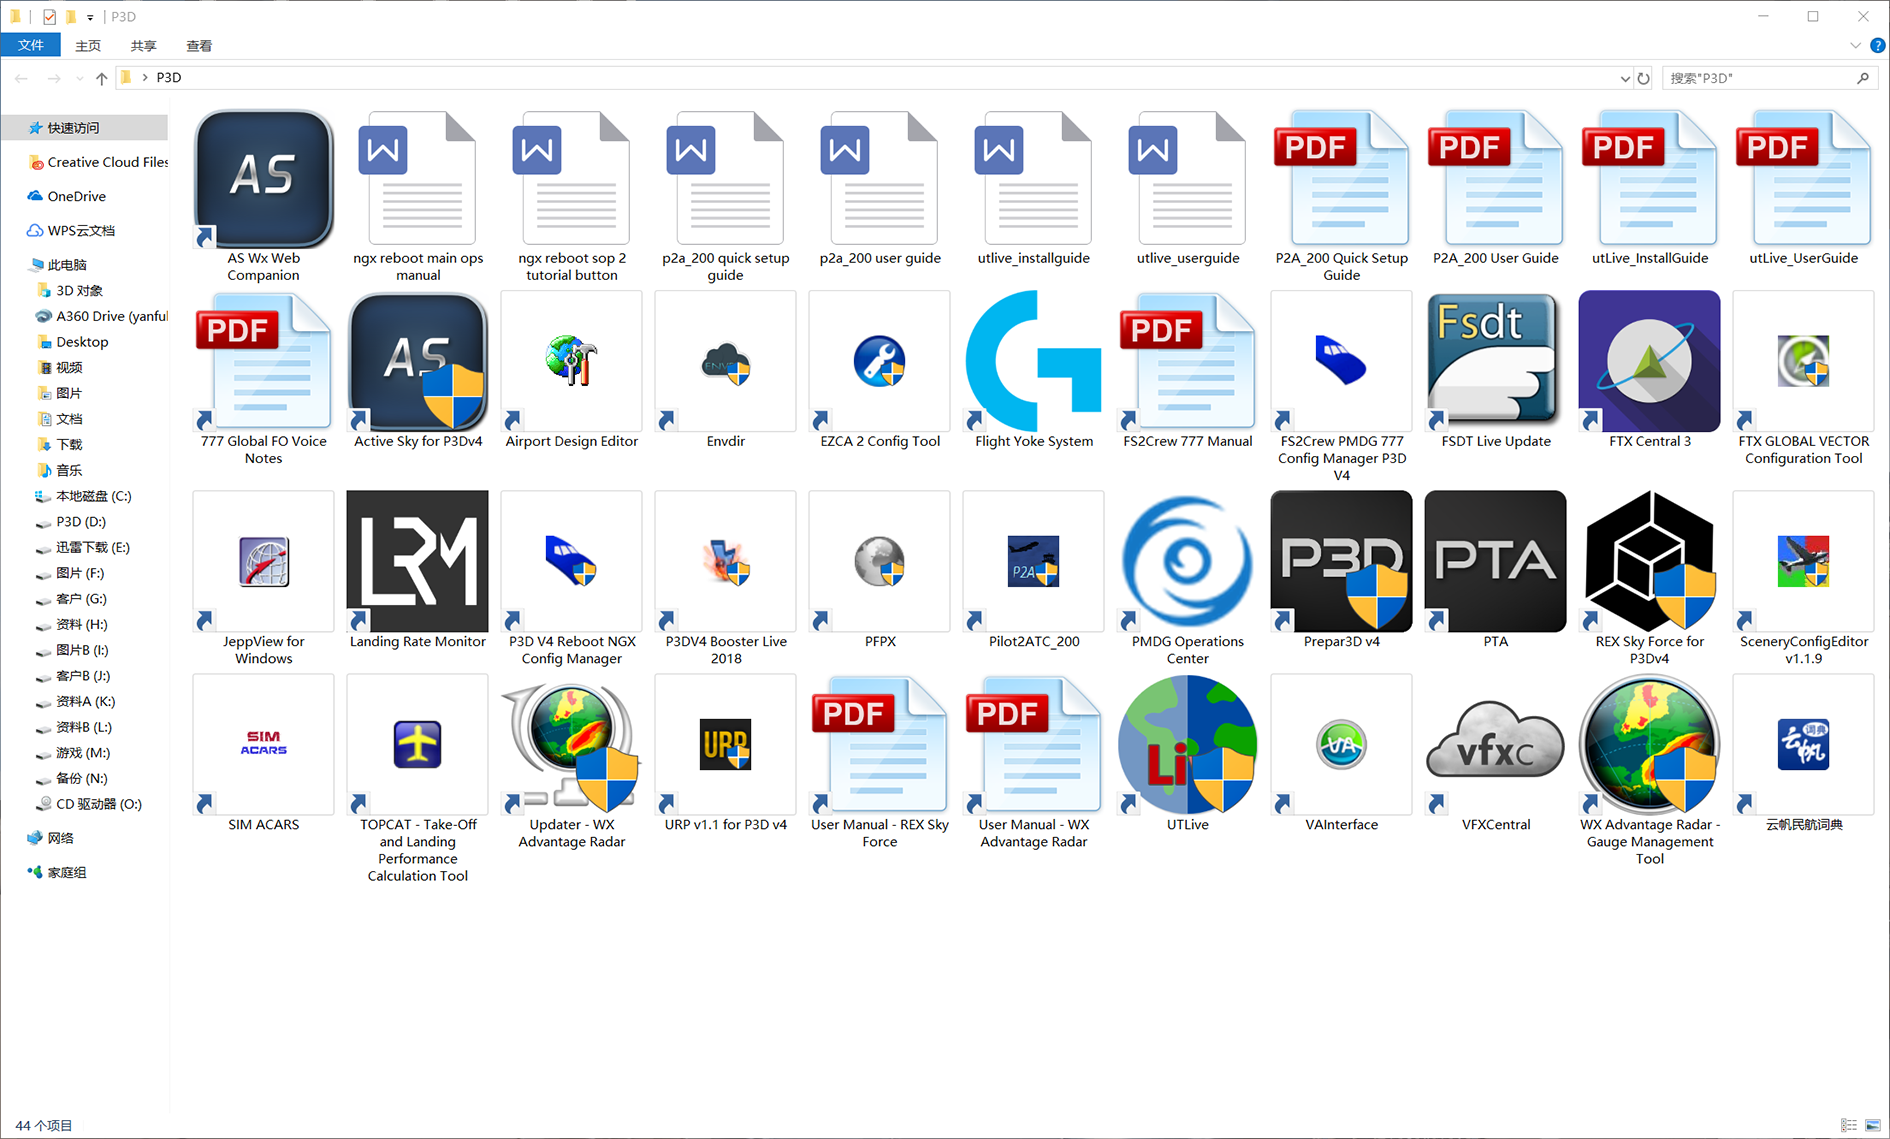Screen dimensions: 1890x1139
Task: Open Explorer help
Action: pyautogui.click(x=1877, y=45)
